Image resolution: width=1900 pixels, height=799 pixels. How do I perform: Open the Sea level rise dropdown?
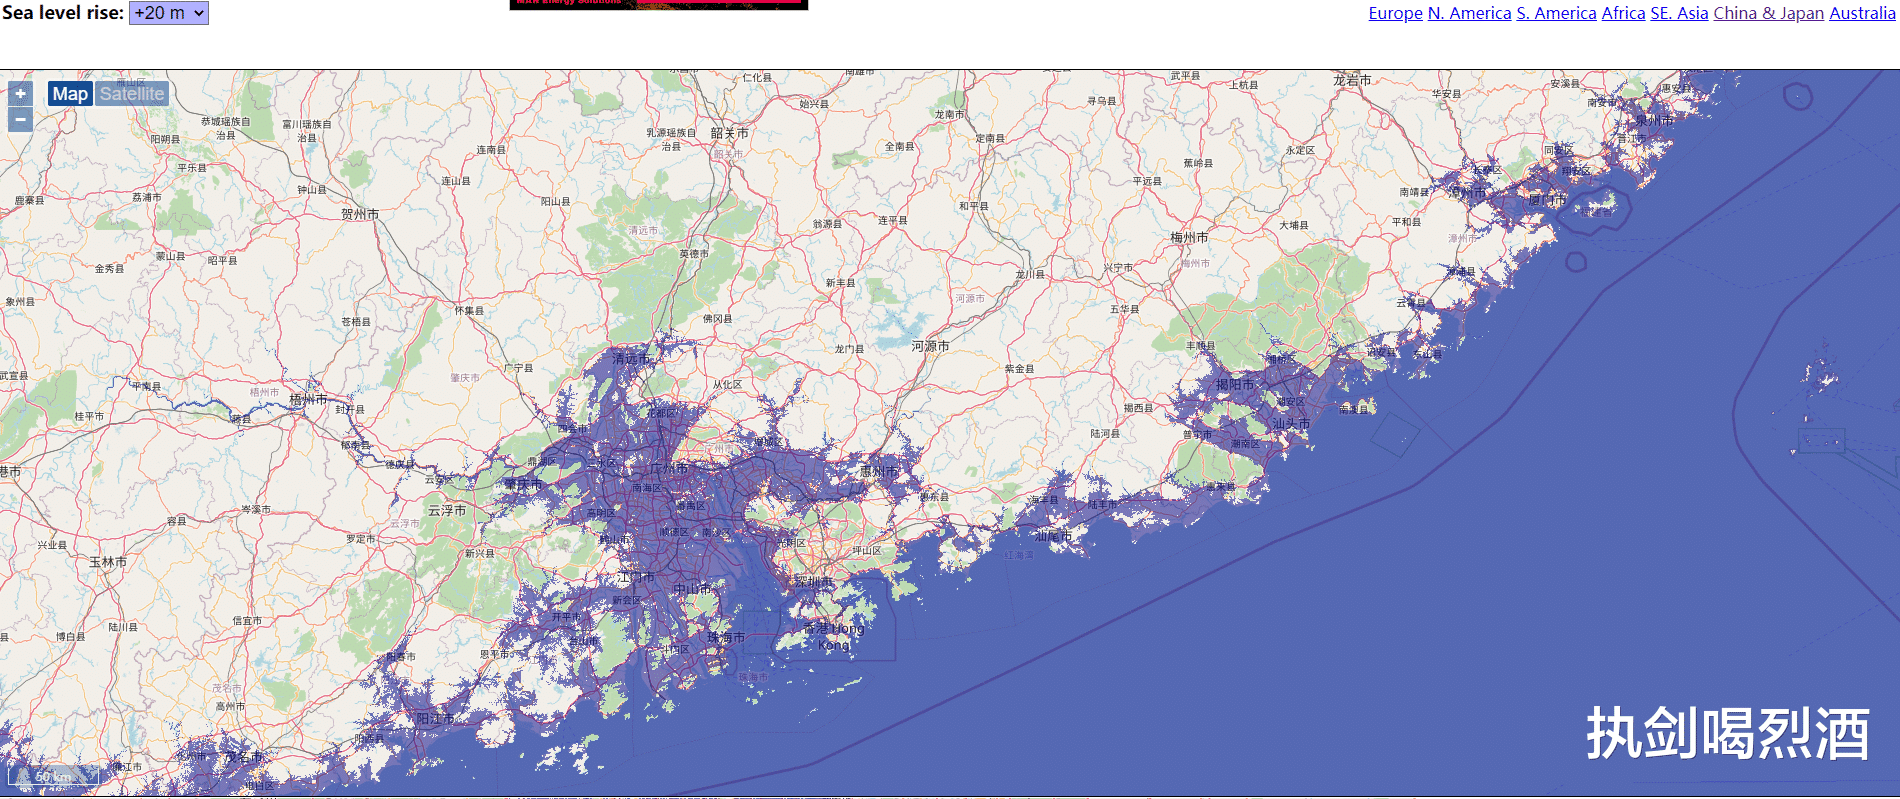[x=168, y=13]
